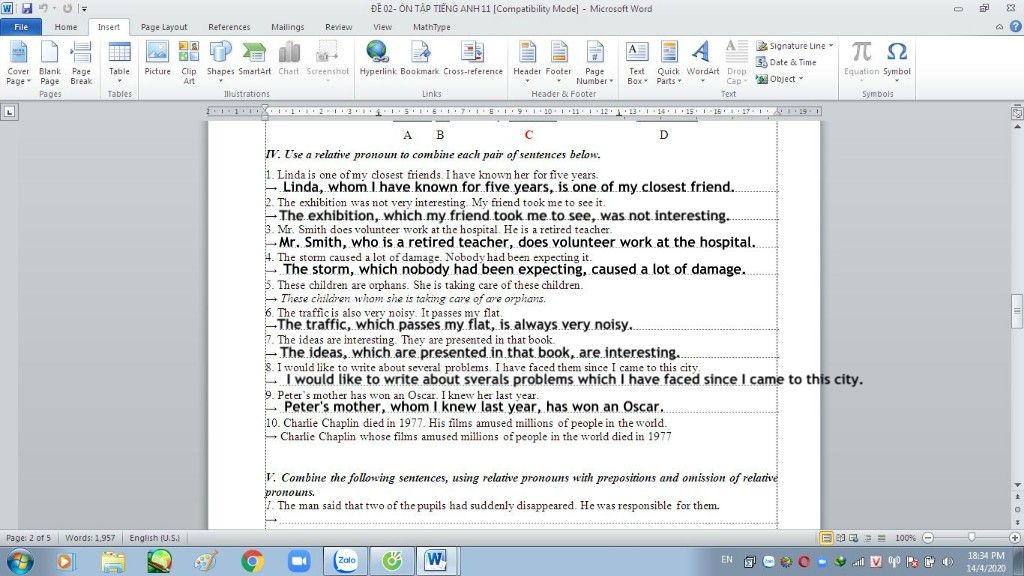Open the File tab
The image size is (1024, 576).
pyautogui.click(x=21, y=27)
